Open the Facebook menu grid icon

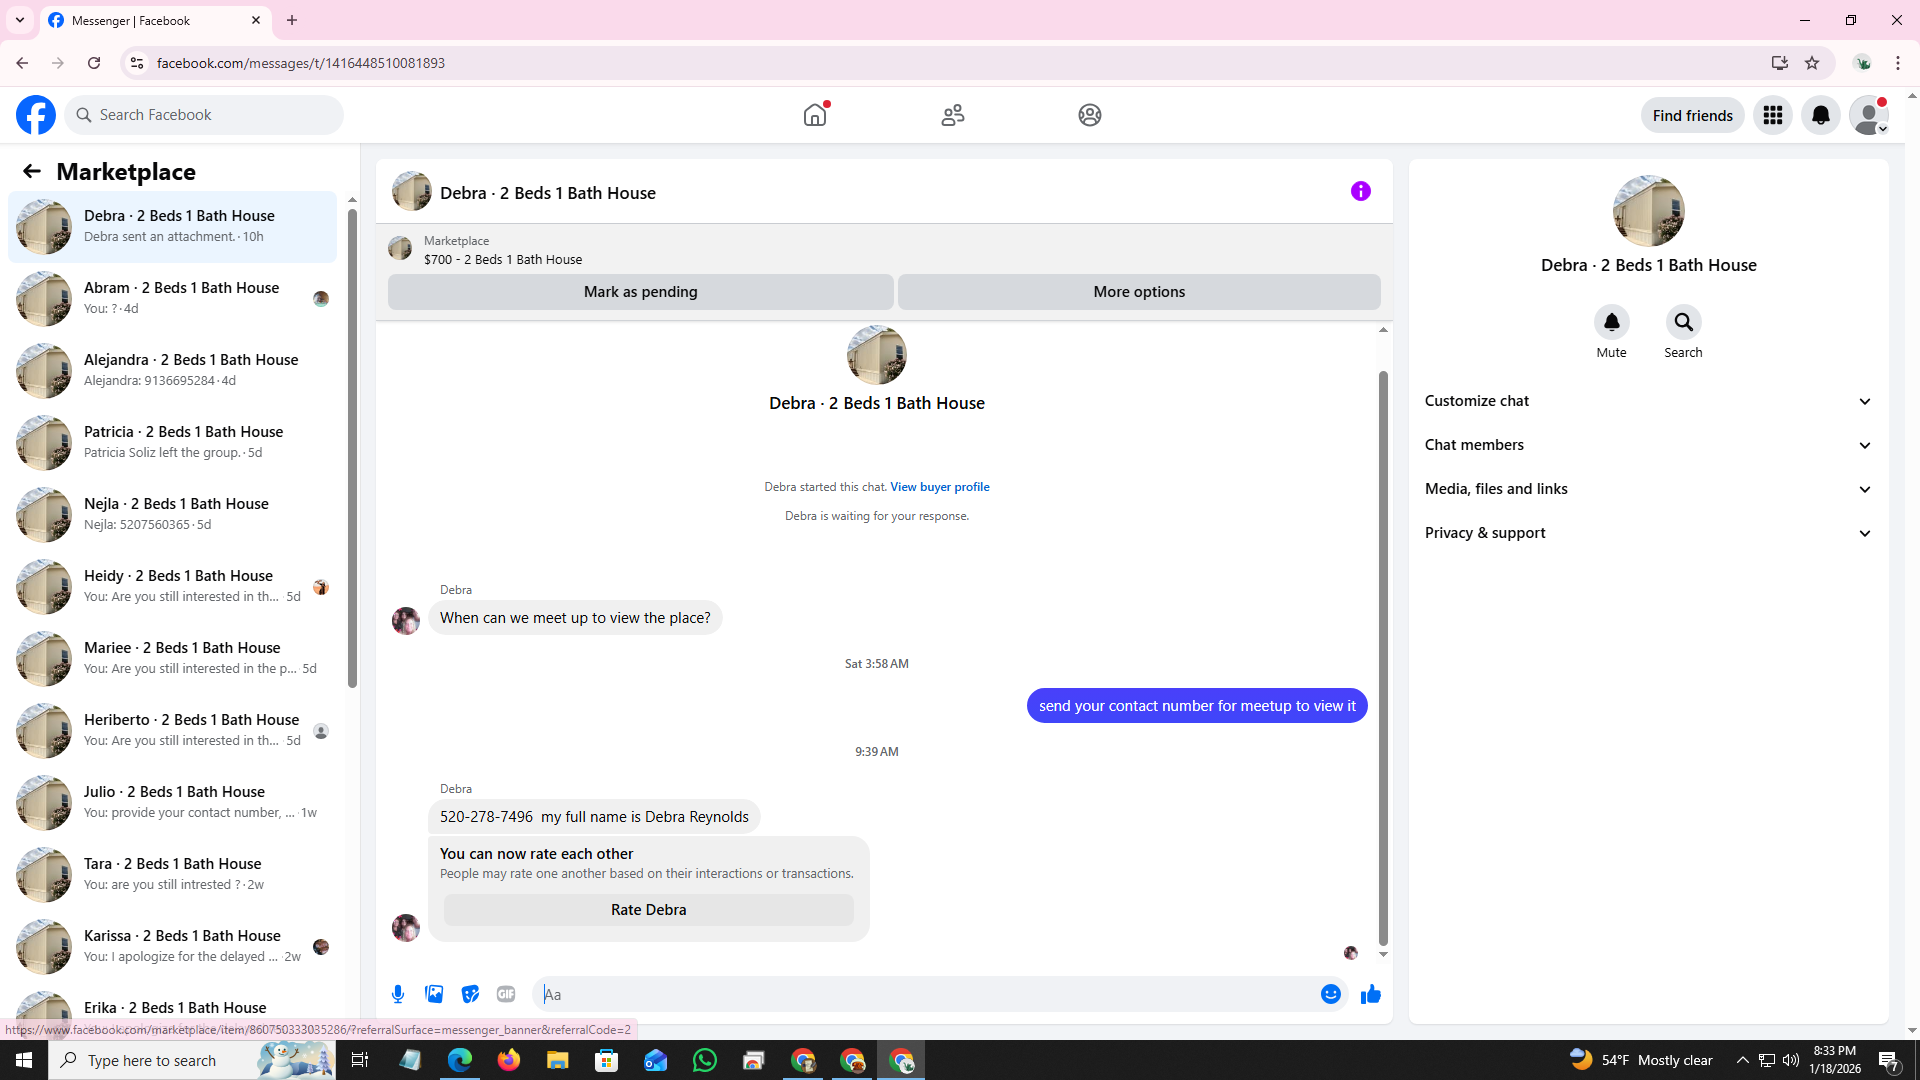pos(1773,115)
